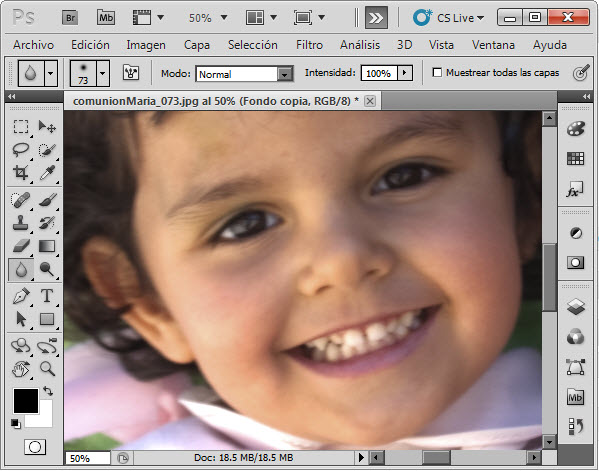599x471 pixels.
Task: Select the Eyedropper tool
Action: tap(47, 173)
